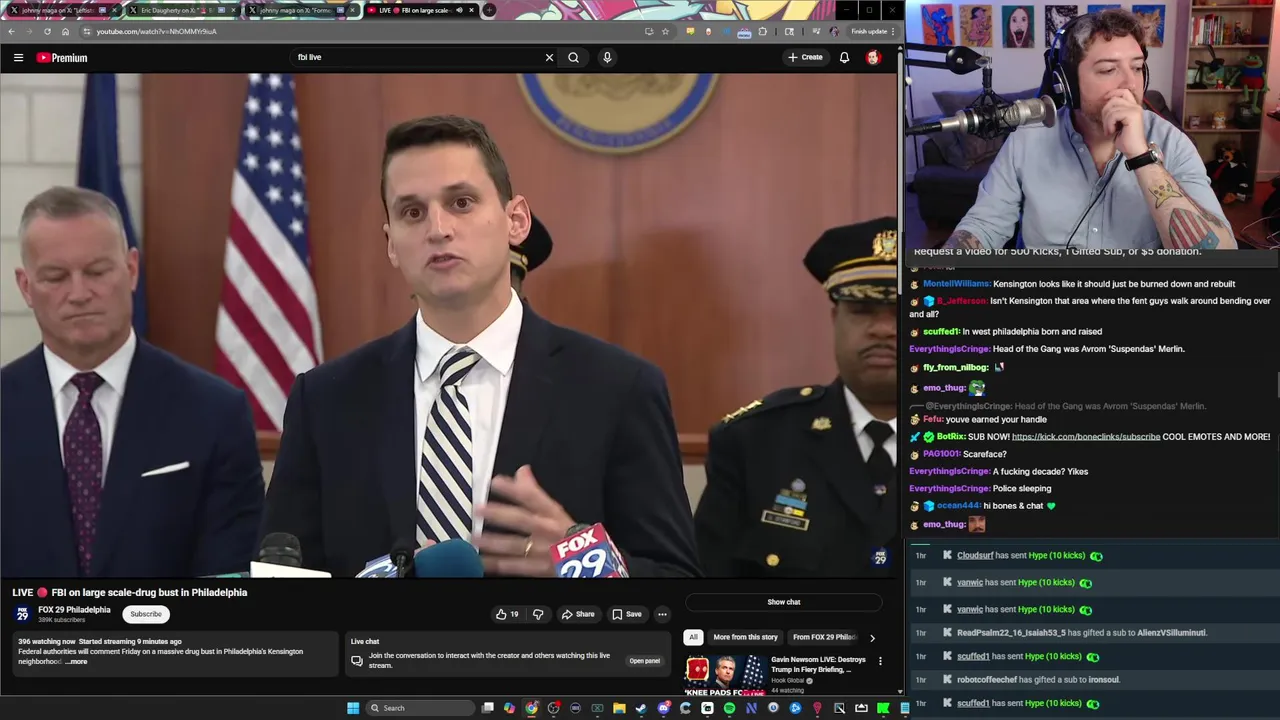Open more actions ellipsis below video
This screenshot has height=720, width=1280.
pyautogui.click(x=662, y=614)
